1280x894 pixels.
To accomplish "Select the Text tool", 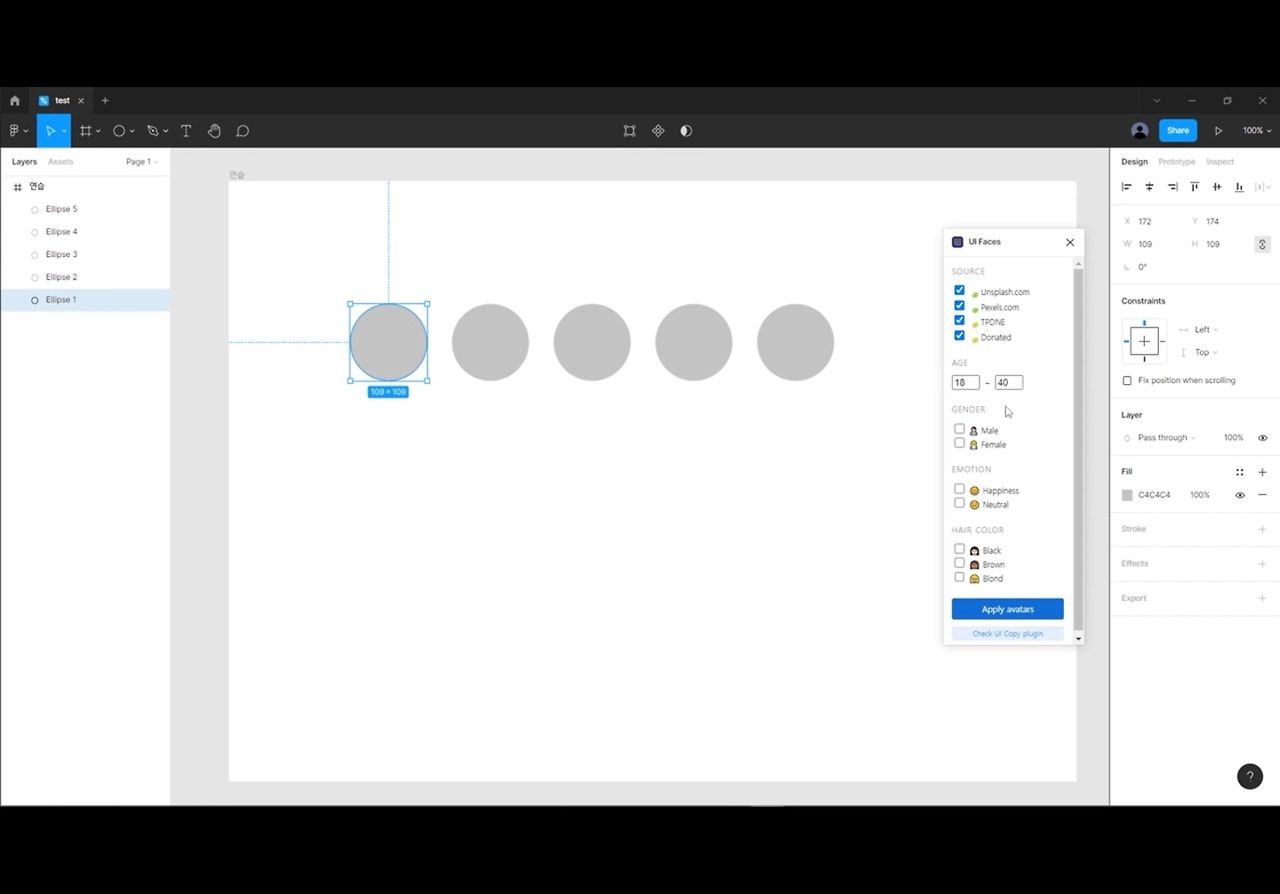I will coord(186,131).
